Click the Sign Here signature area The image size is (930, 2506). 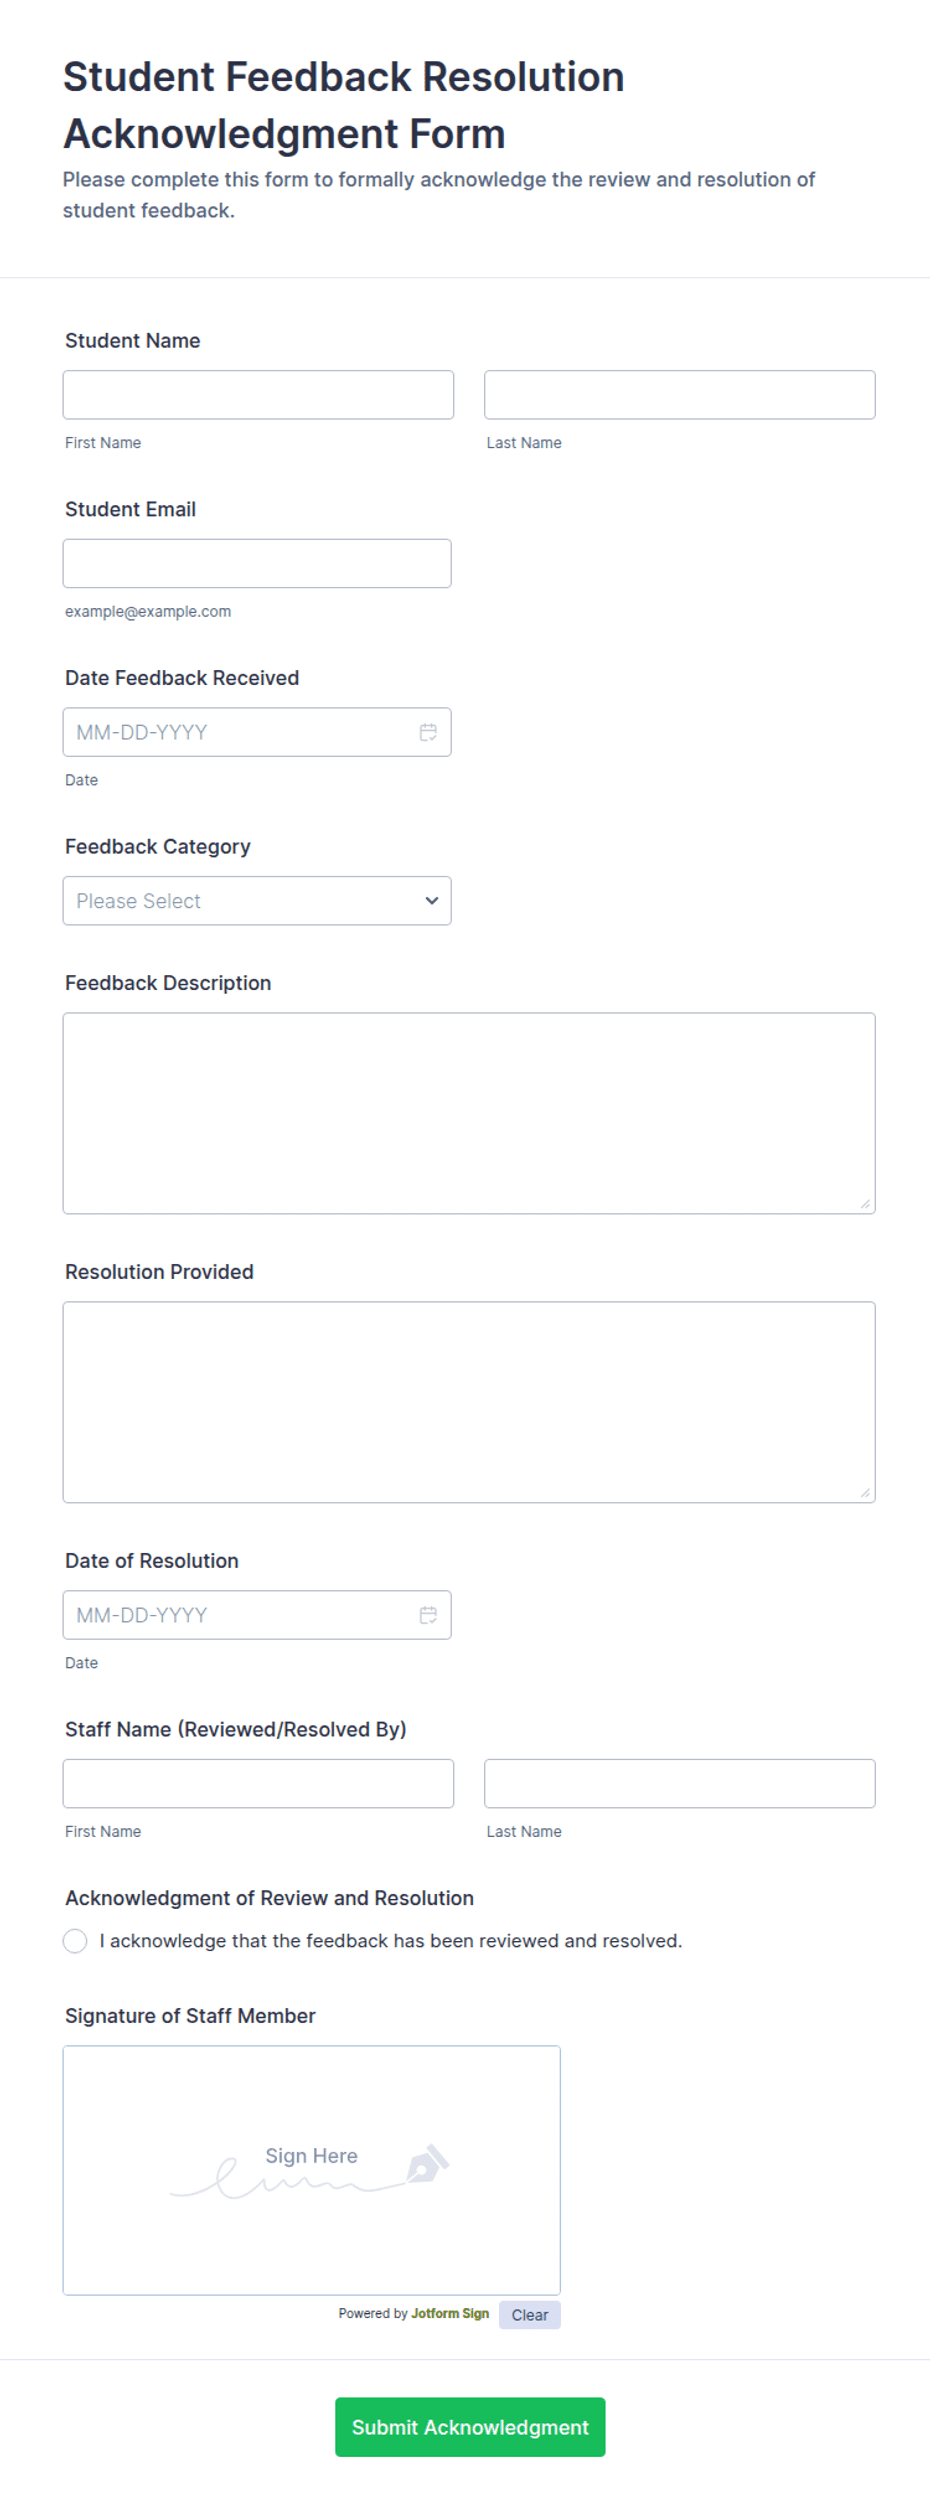click(x=312, y=2170)
